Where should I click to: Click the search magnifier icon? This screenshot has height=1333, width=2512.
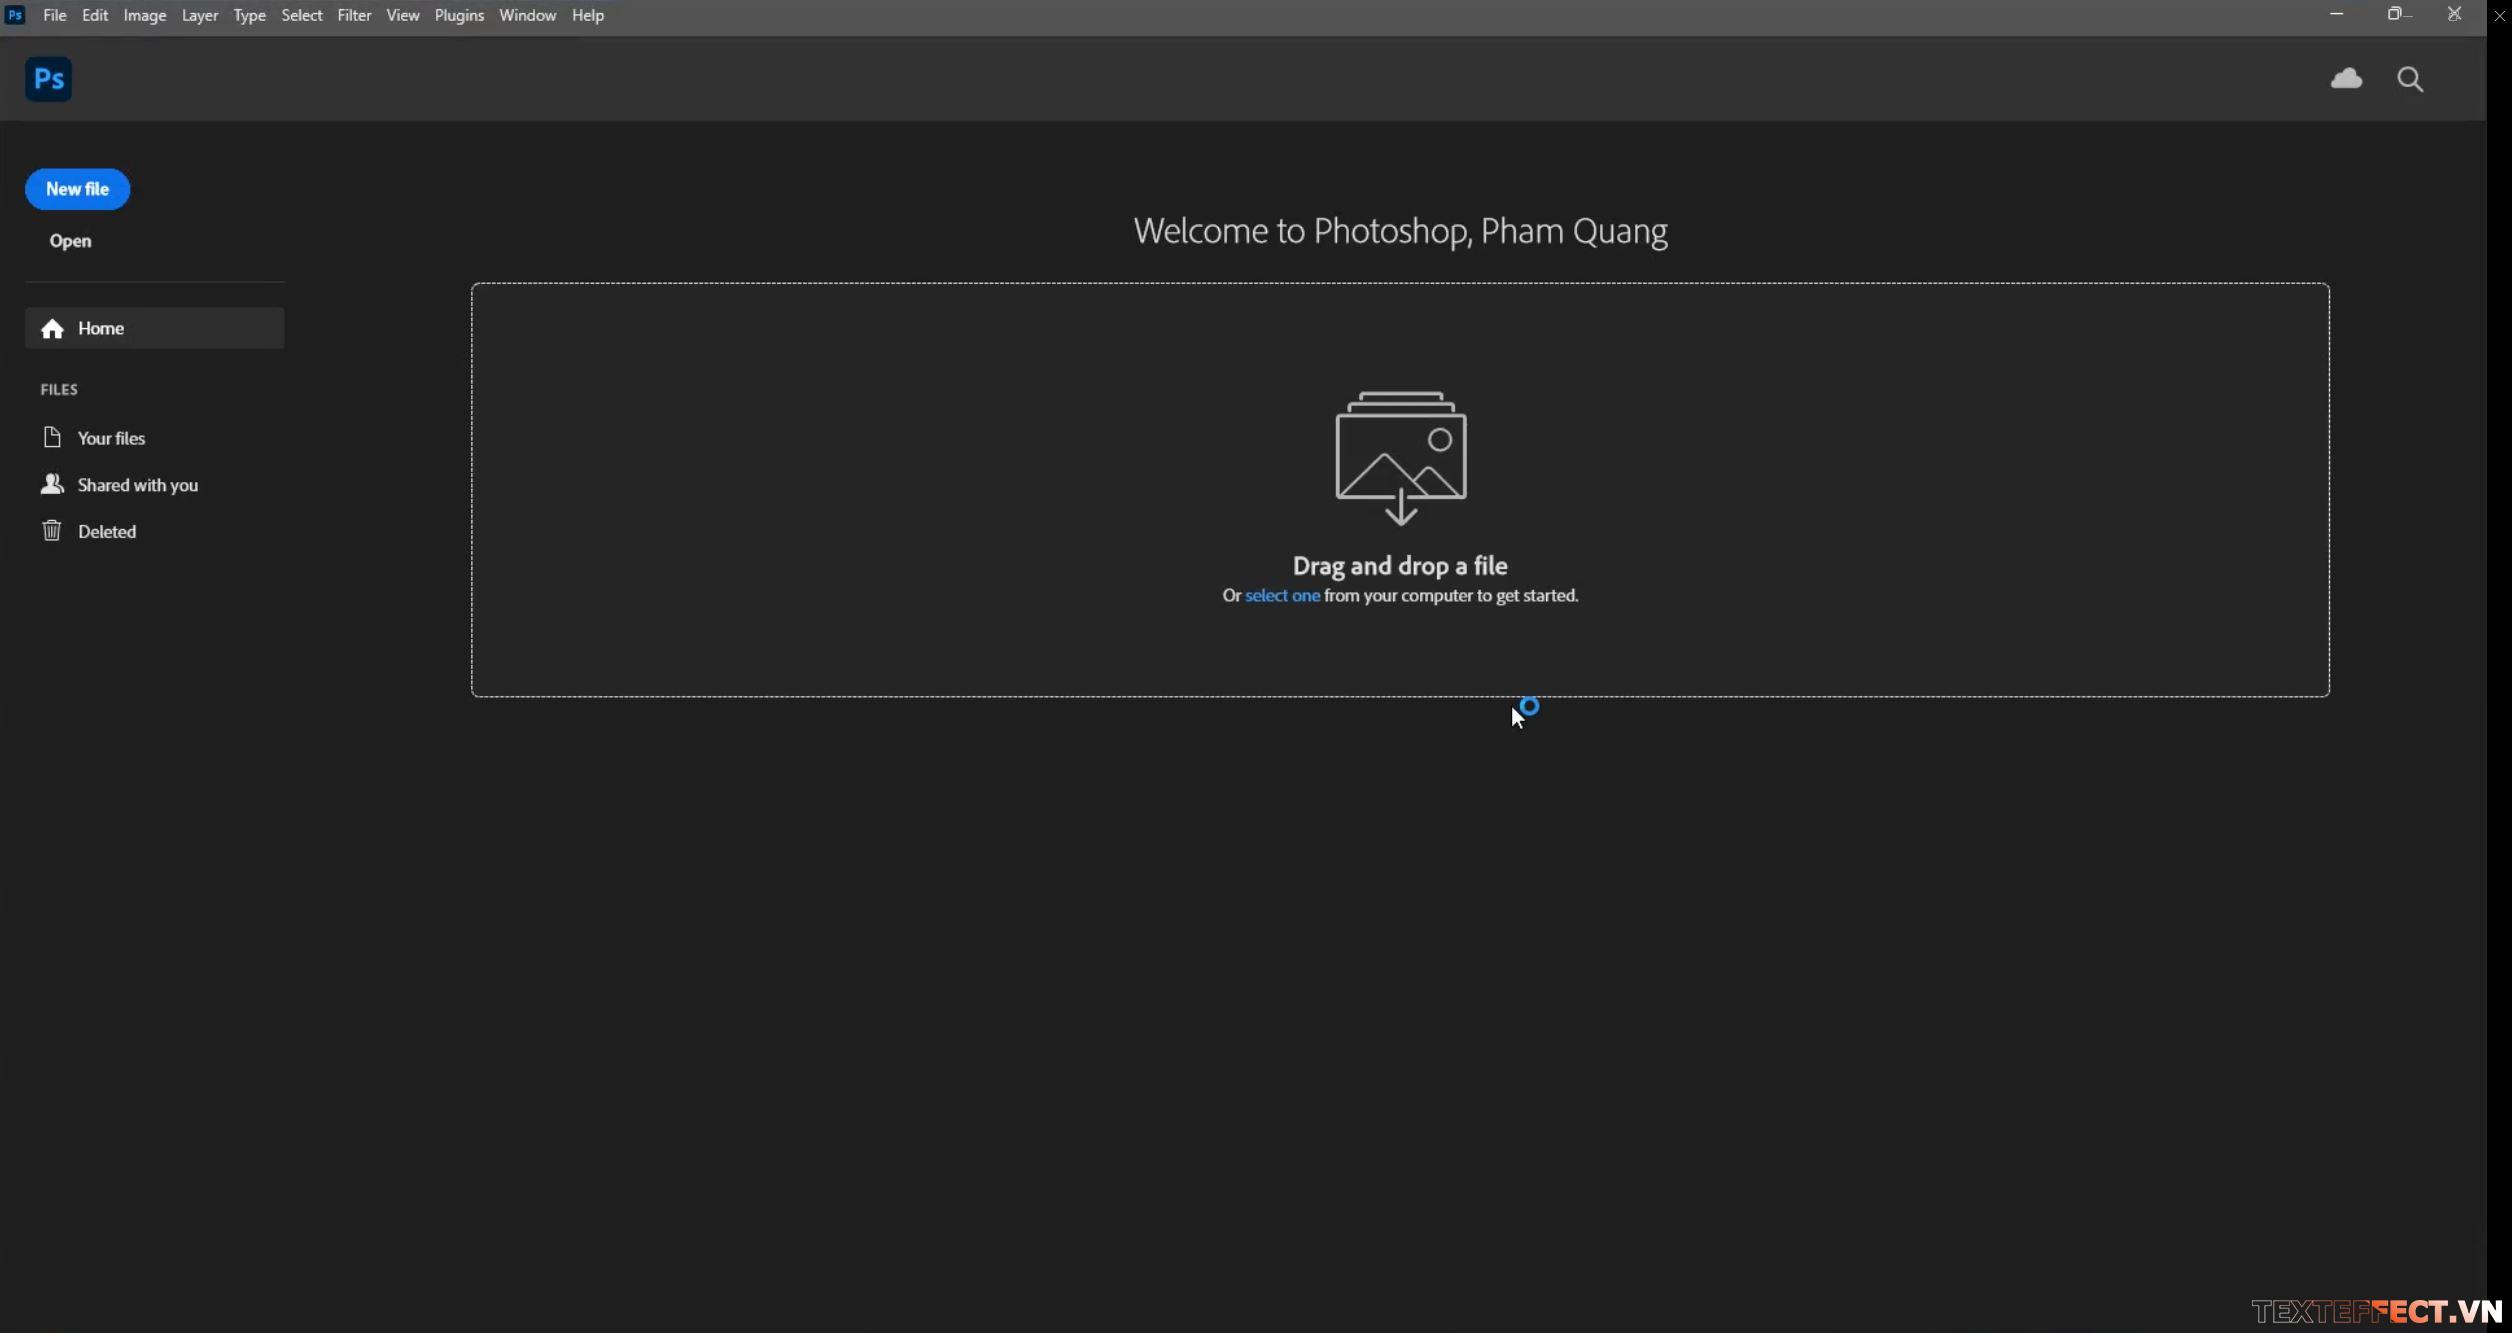coord(2410,79)
